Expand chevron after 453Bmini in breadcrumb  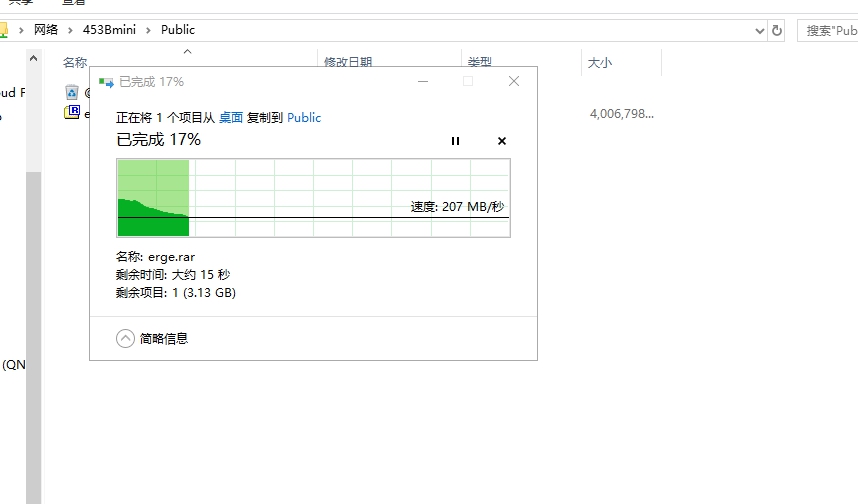click(x=148, y=30)
